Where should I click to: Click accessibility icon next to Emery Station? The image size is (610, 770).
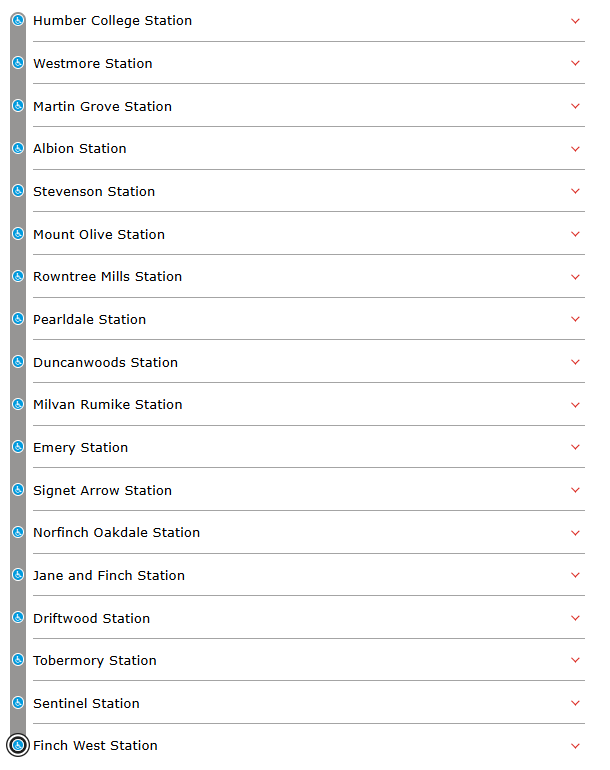click(18, 447)
